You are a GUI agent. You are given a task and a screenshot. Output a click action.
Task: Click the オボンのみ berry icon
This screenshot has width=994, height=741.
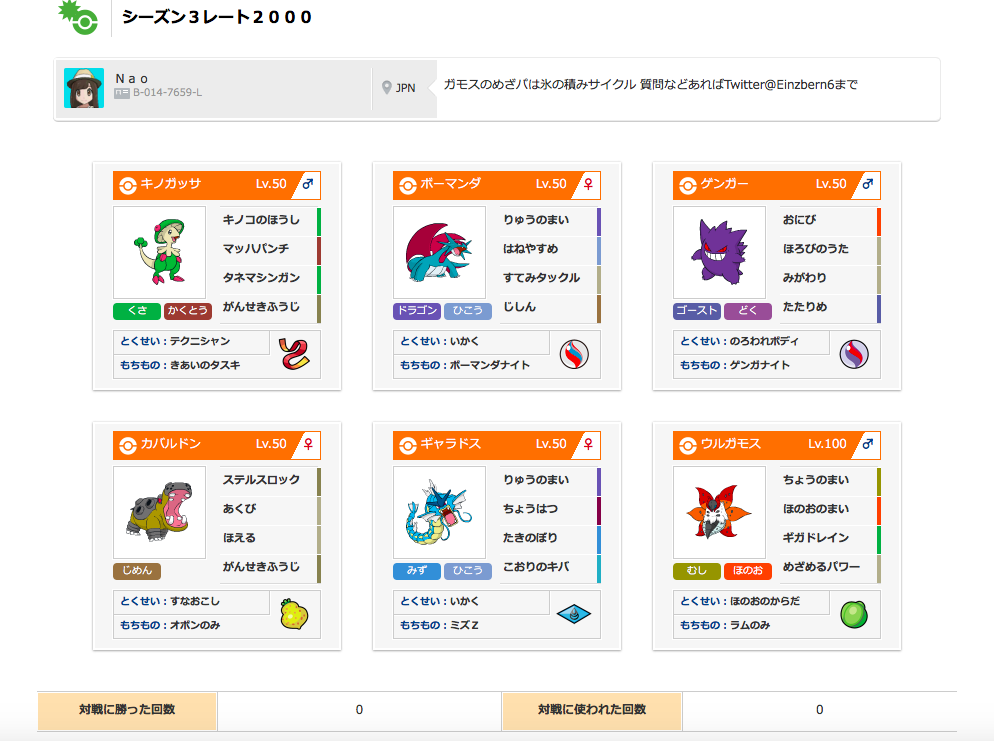pos(294,614)
